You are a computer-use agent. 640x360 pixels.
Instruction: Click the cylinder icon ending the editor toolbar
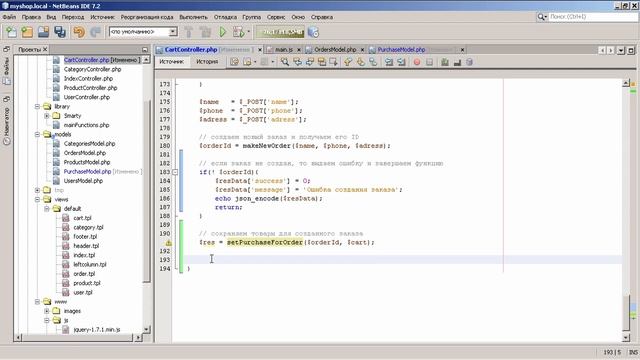tap(469, 62)
